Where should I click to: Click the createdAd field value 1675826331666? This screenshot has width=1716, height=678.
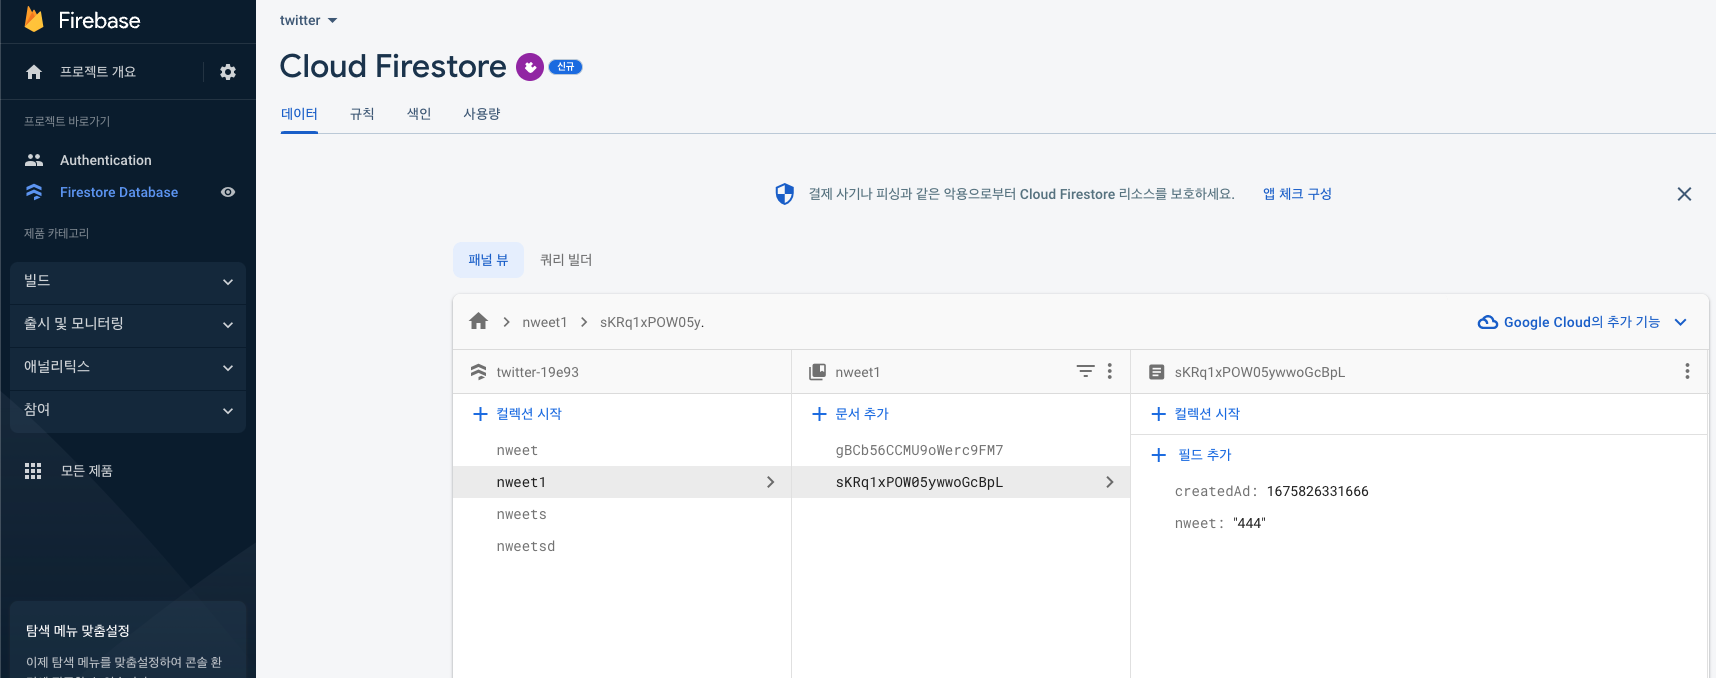click(x=1317, y=492)
